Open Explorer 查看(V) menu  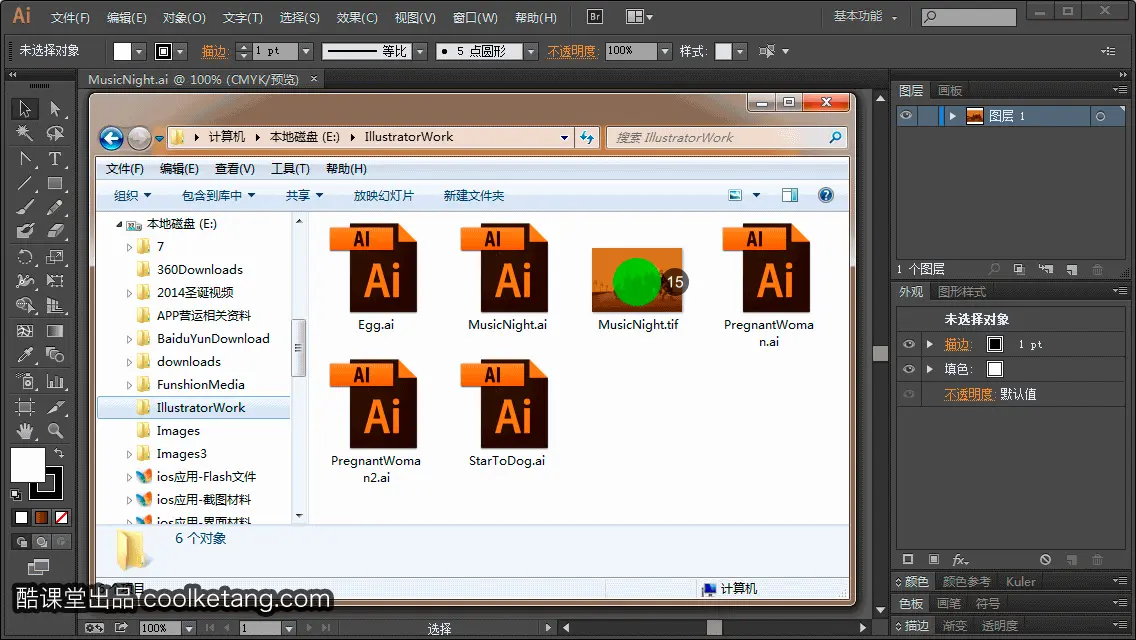click(x=235, y=169)
